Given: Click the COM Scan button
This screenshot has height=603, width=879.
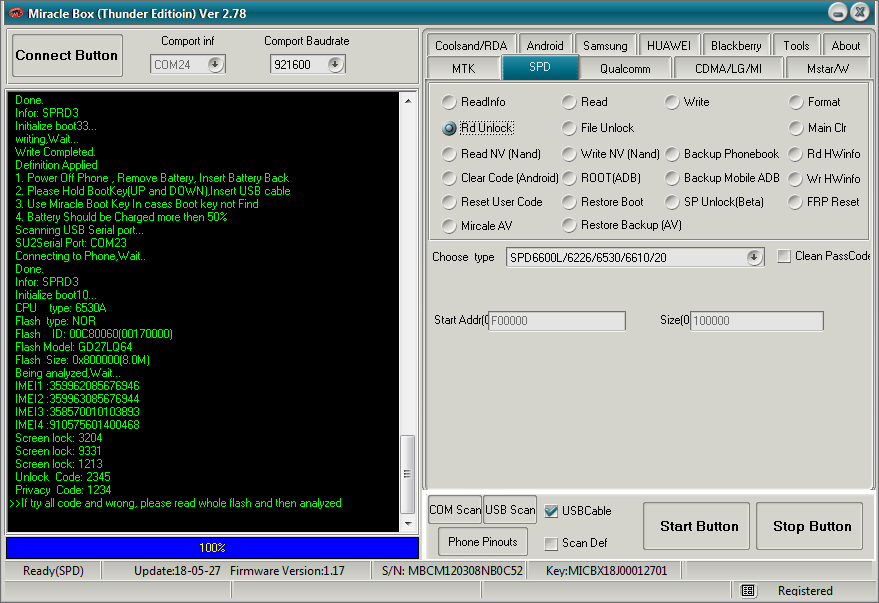Looking at the screenshot, I should (455, 510).
